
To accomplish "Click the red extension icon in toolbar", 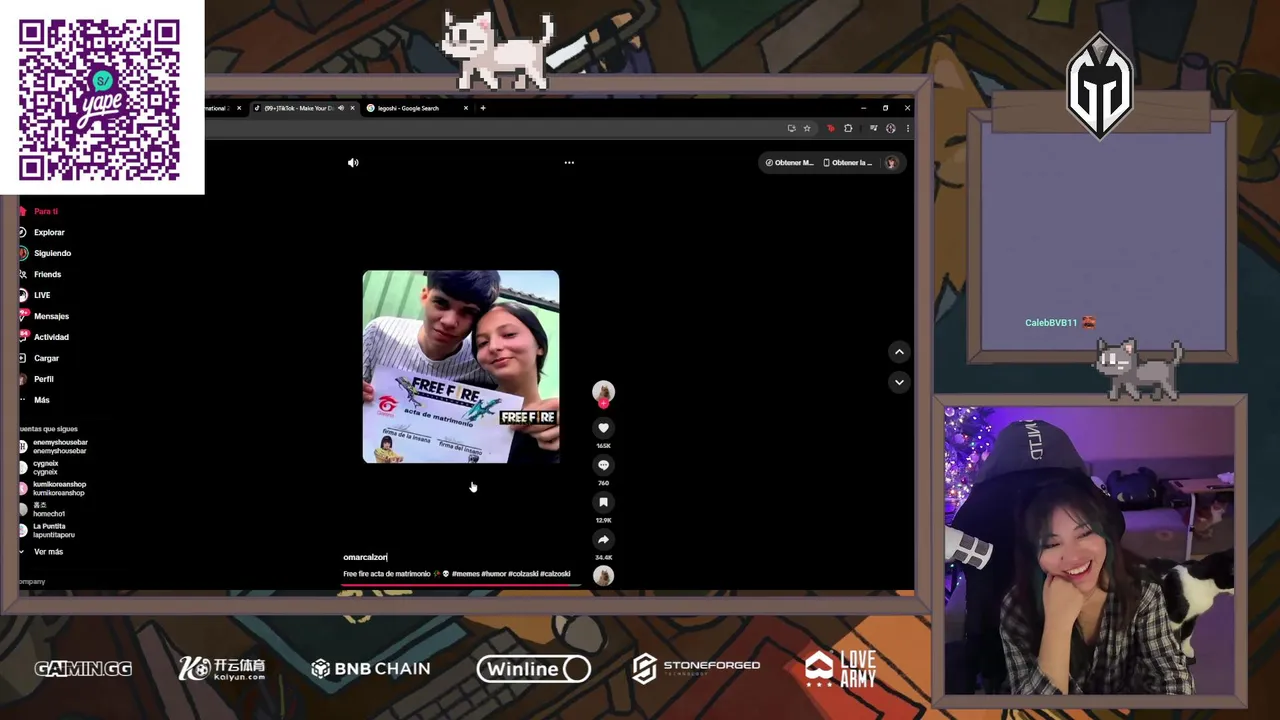I will pos(830,128).
